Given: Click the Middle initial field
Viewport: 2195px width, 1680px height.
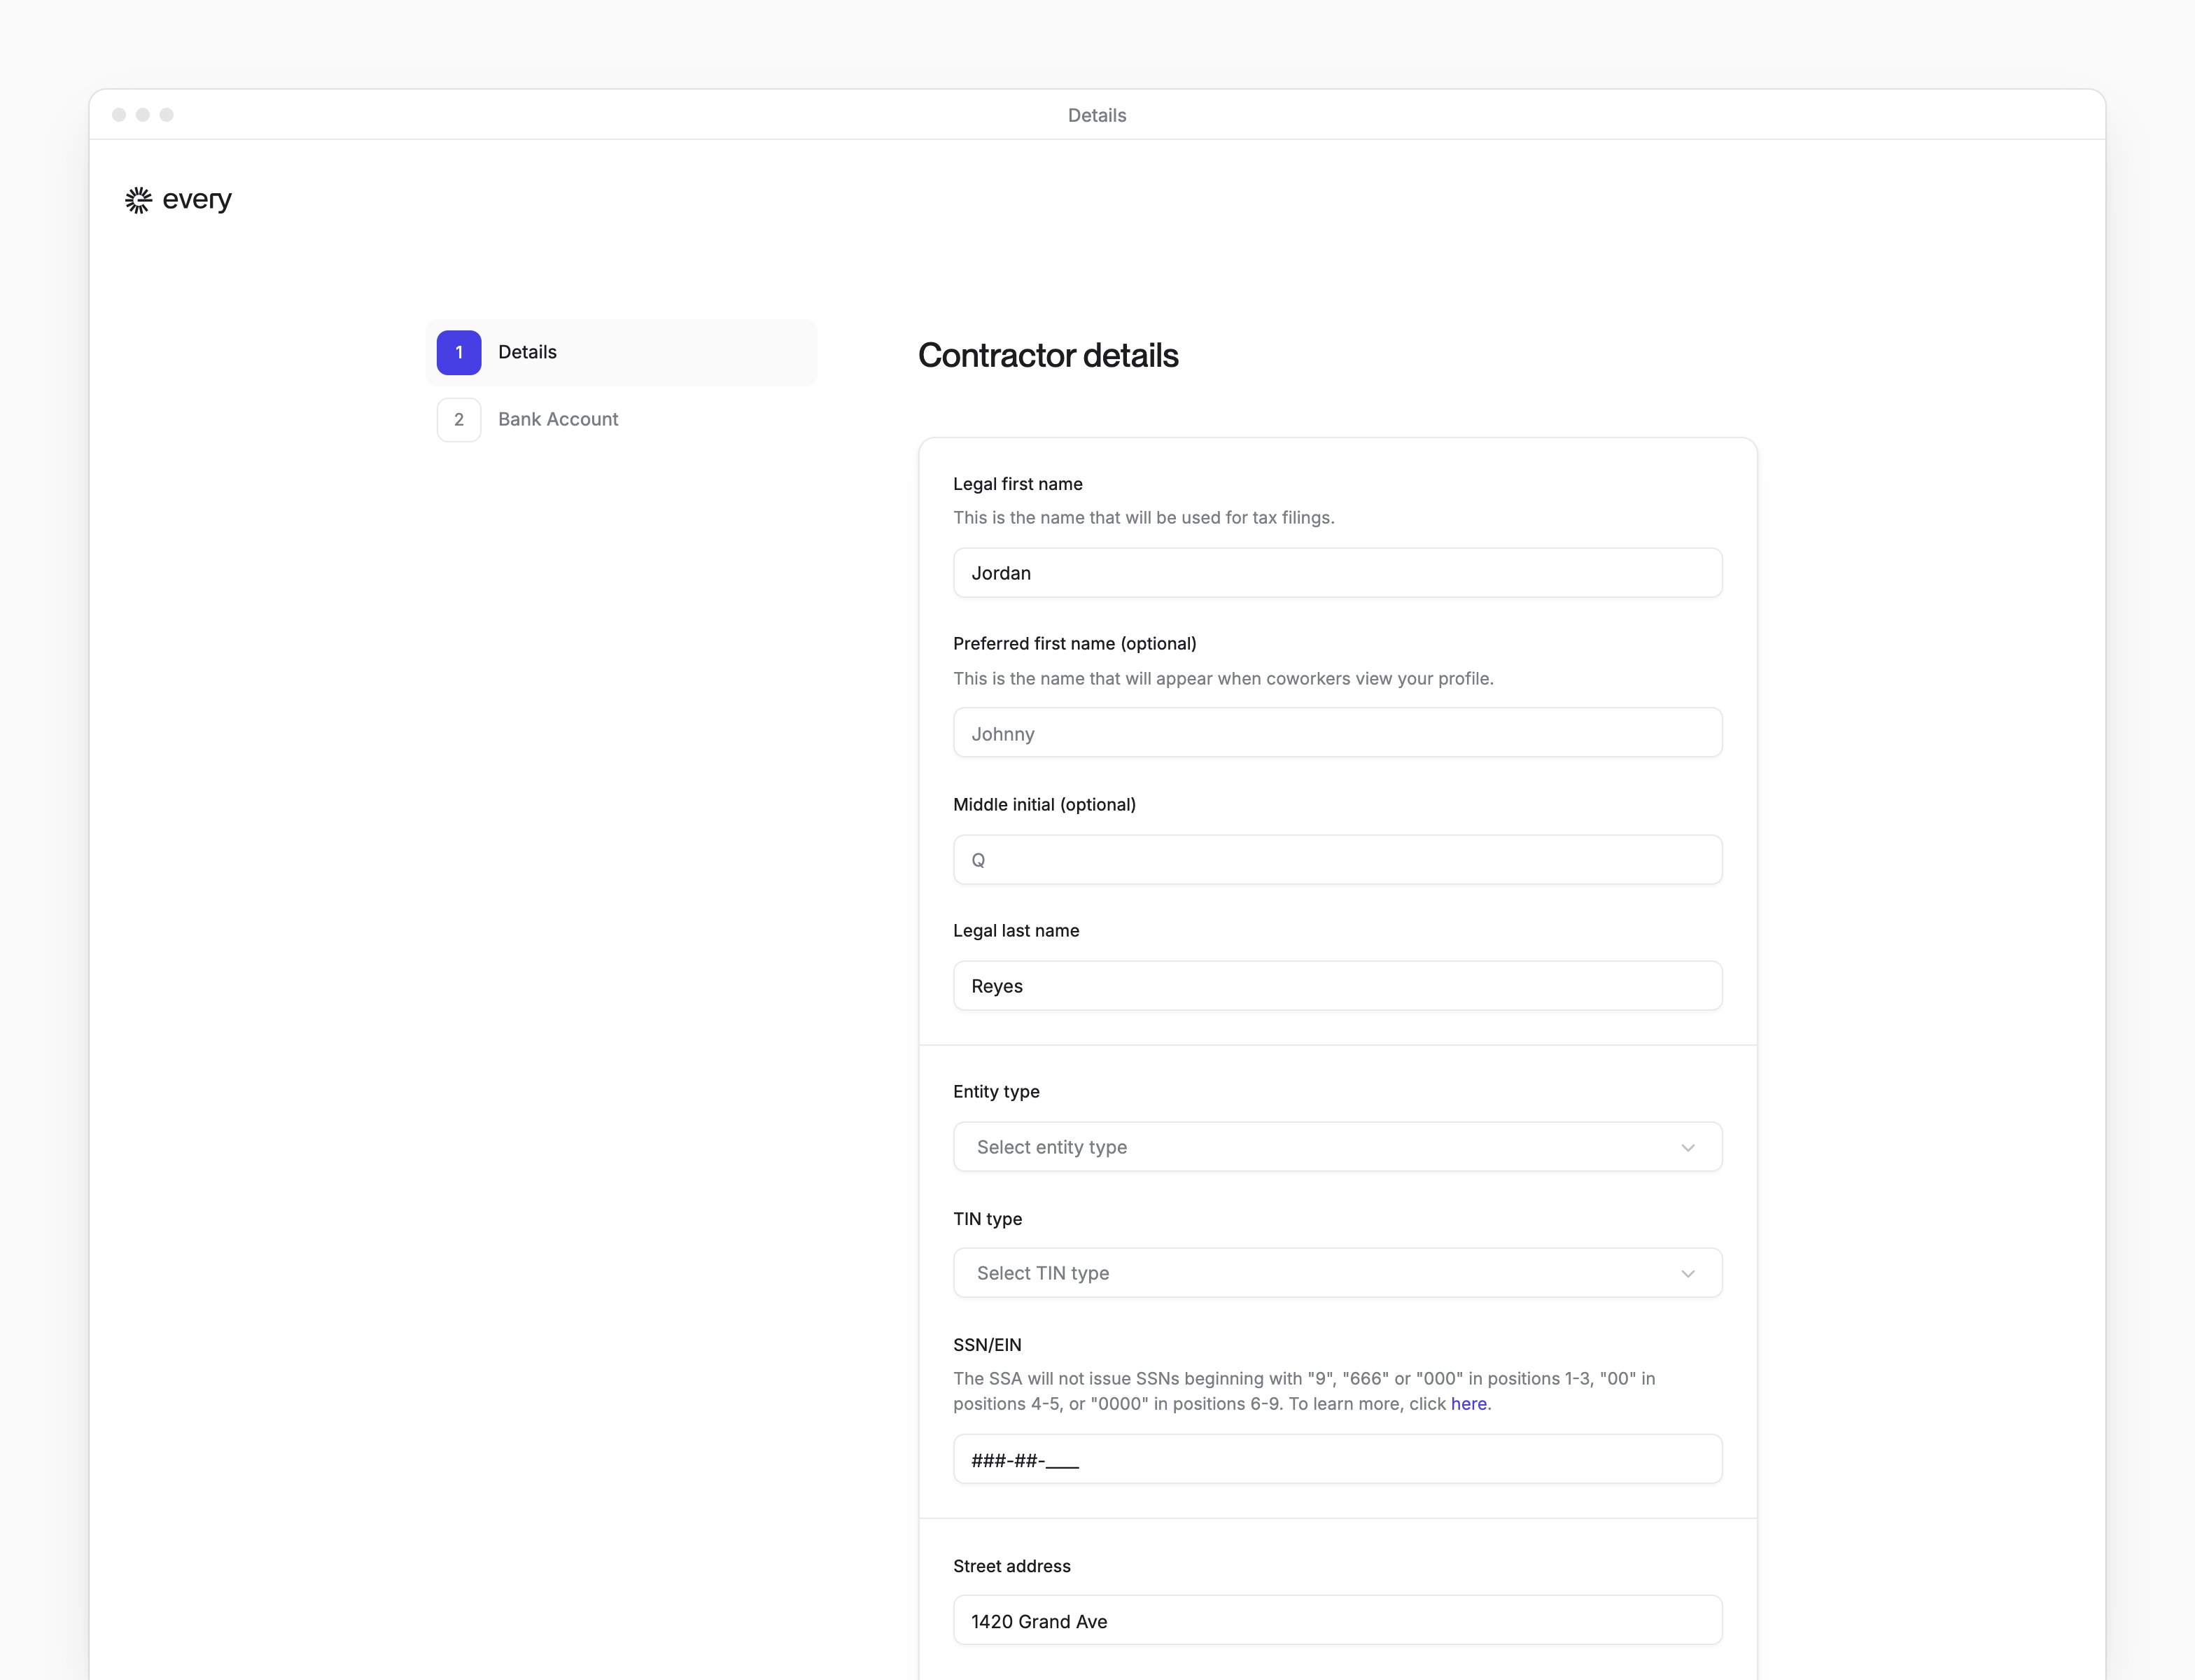Looking at the screenshot, I should click(1337, 860).
